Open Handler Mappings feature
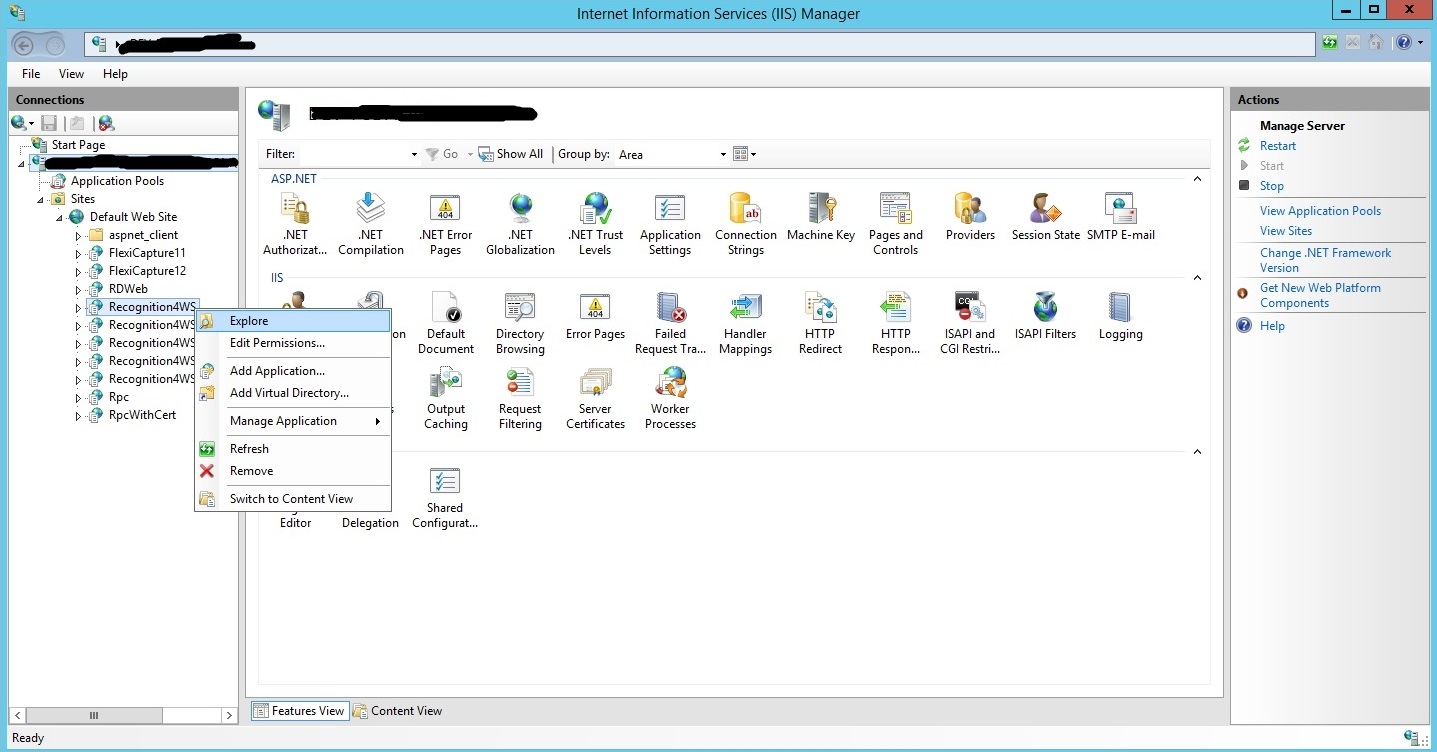The height and width of the screenshot is (752, 1437). click(x=745, y=324)
